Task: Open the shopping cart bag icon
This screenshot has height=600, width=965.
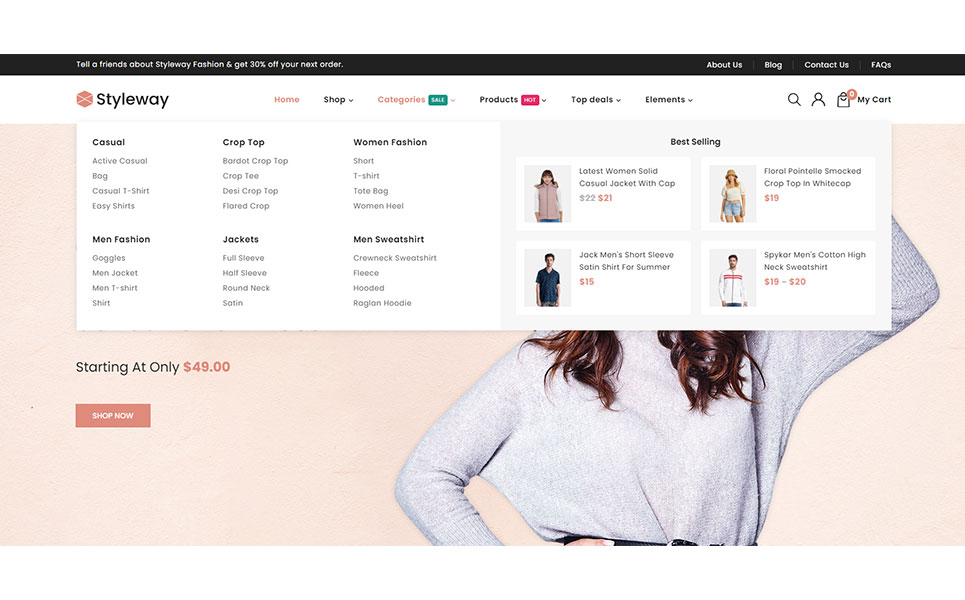Action: coord(843,100)
